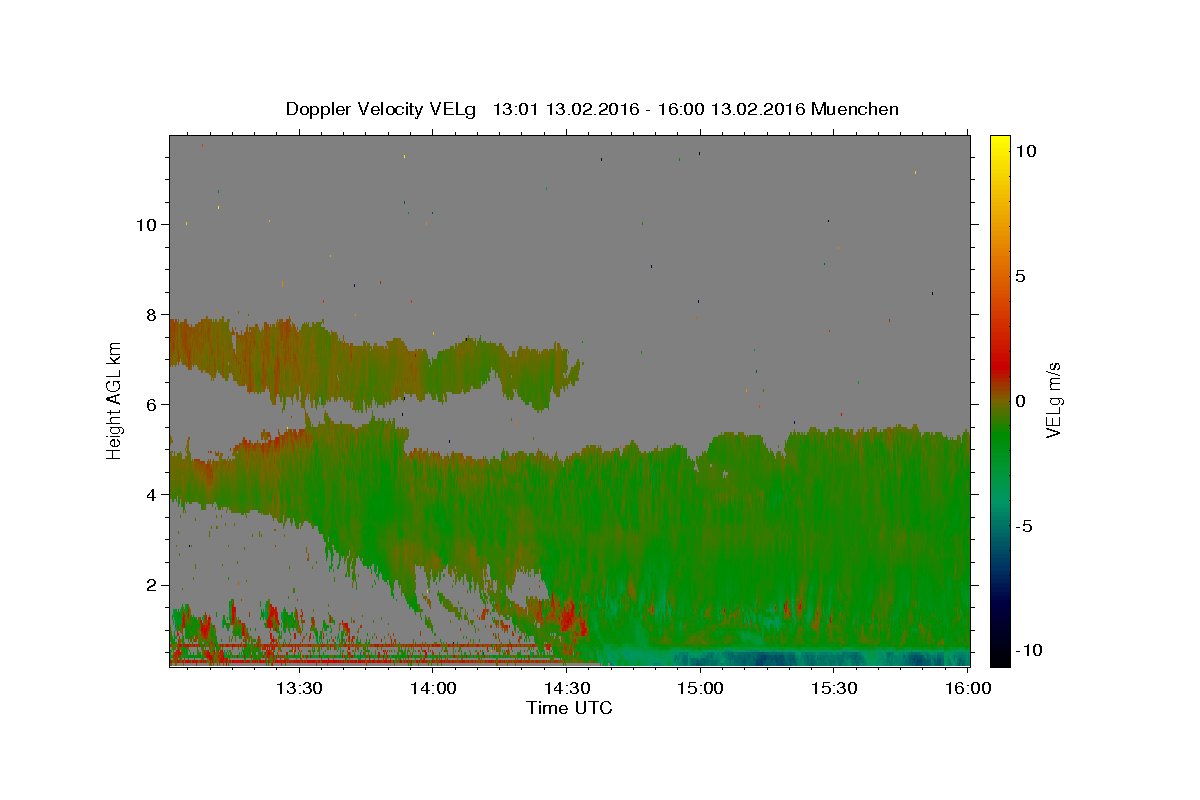This screenshot has height=800, width=1200.
Task: Click the 2 km height tick label
Action: pos(152,585)
